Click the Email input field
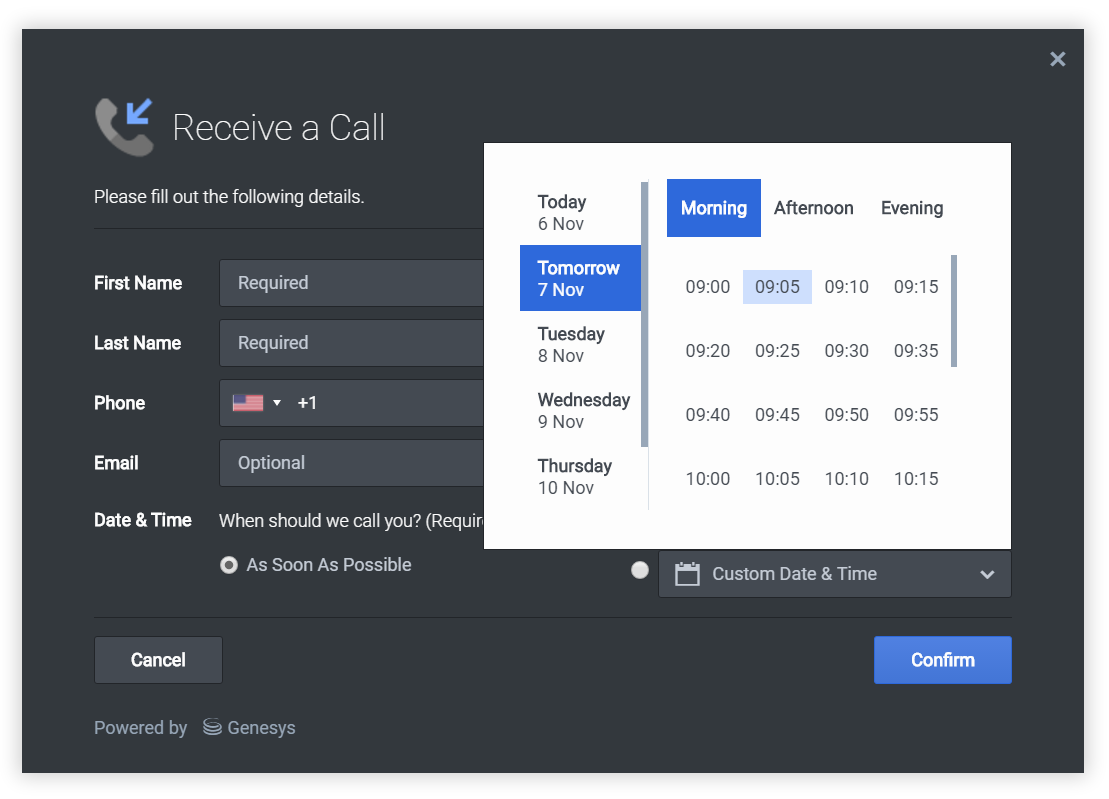Image resolution: width=1109 pixels, height=799 pixels. 351,463
